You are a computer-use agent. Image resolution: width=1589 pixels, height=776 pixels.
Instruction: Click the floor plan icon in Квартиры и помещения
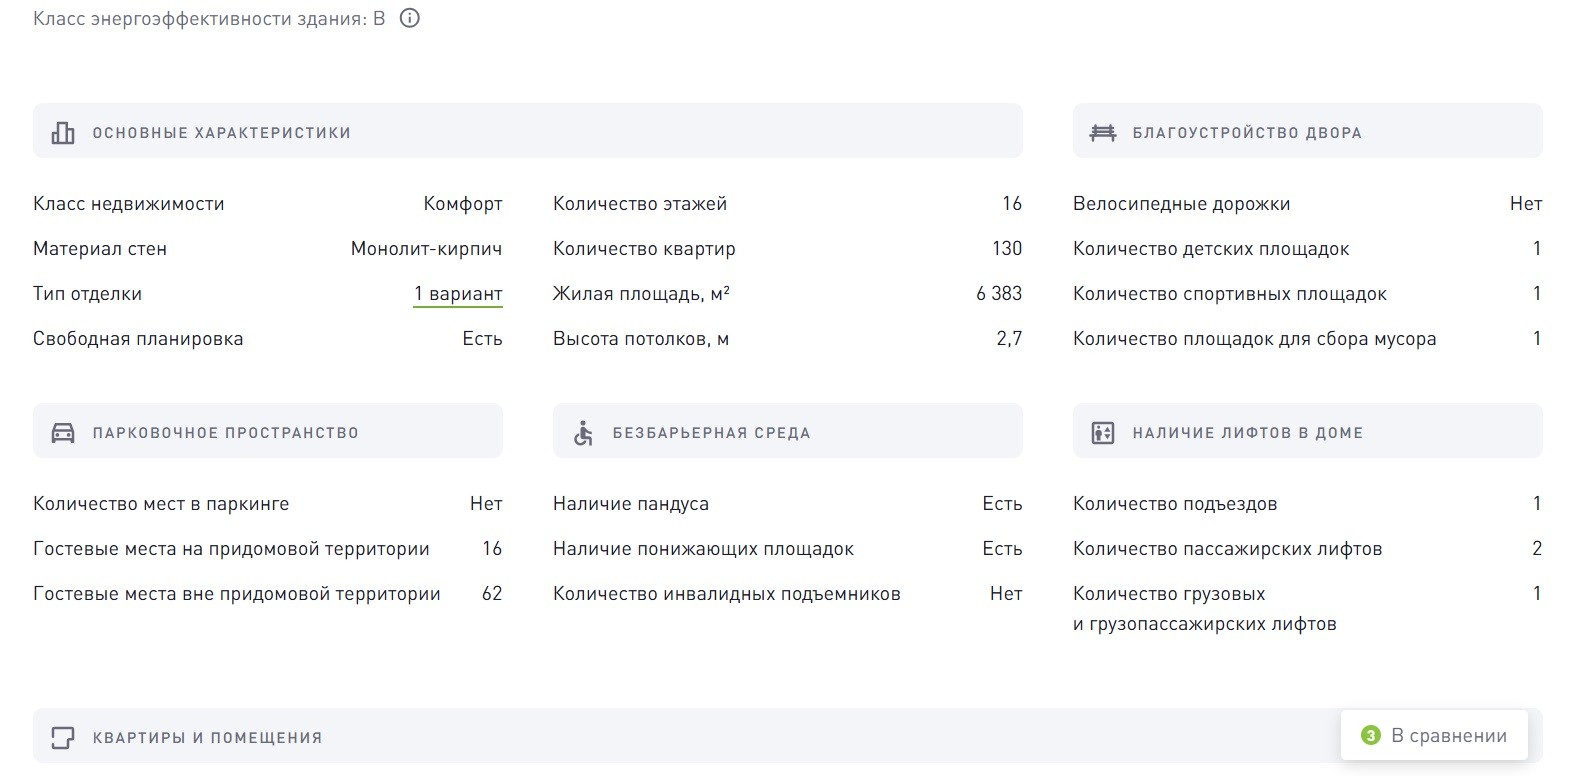click(x=63, y=738)
